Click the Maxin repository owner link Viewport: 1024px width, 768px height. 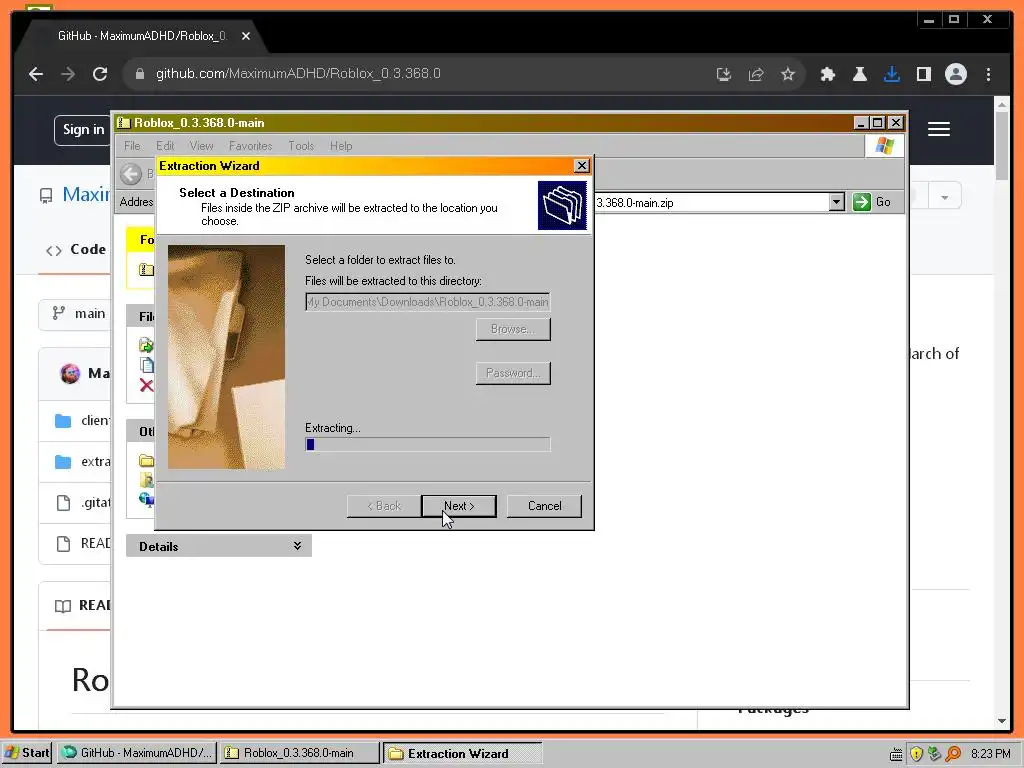point(86,194)
